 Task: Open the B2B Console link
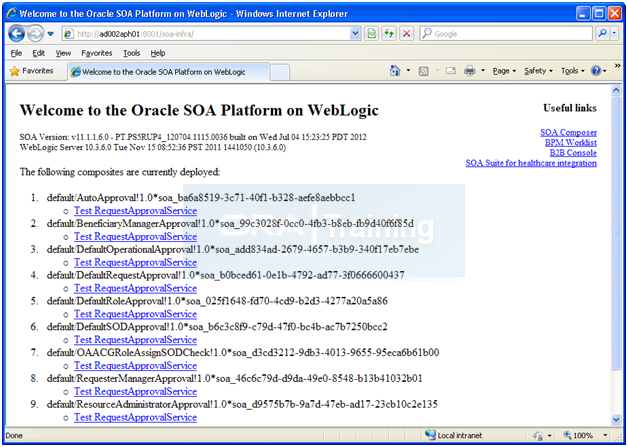[573, 153]
